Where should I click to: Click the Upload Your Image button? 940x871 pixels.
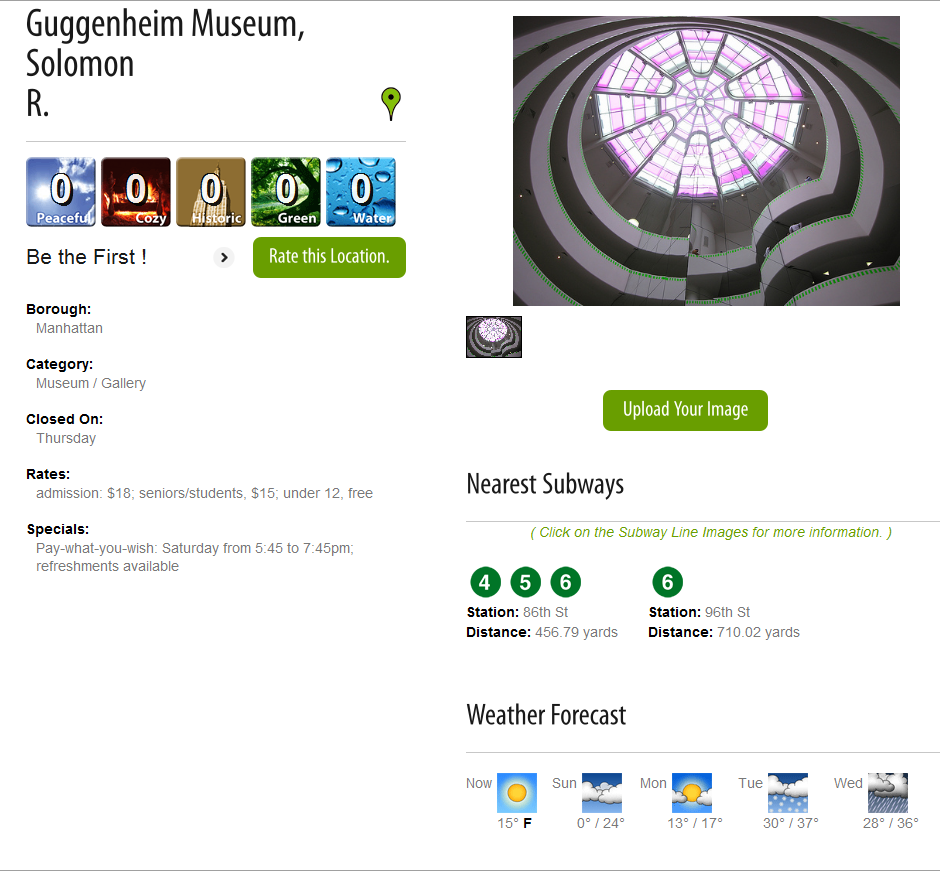[x=685, y=410]
